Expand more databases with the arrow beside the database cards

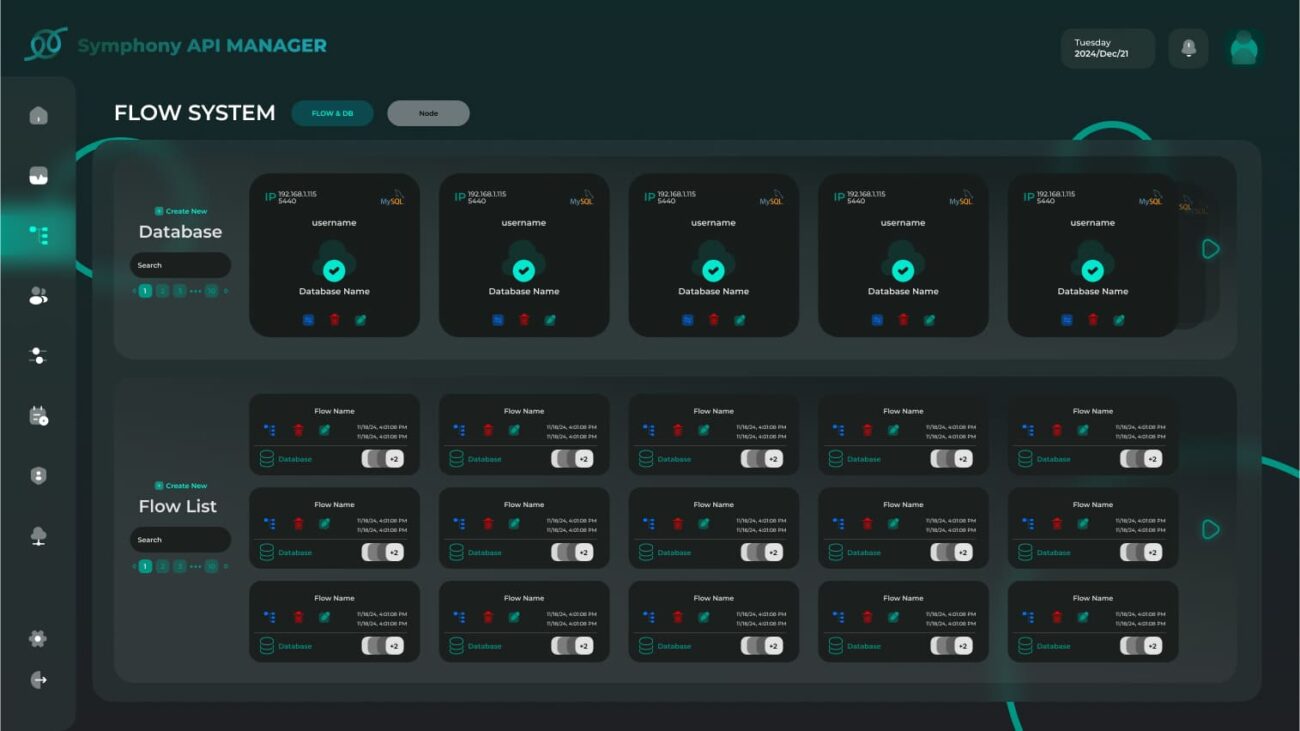1210,249
